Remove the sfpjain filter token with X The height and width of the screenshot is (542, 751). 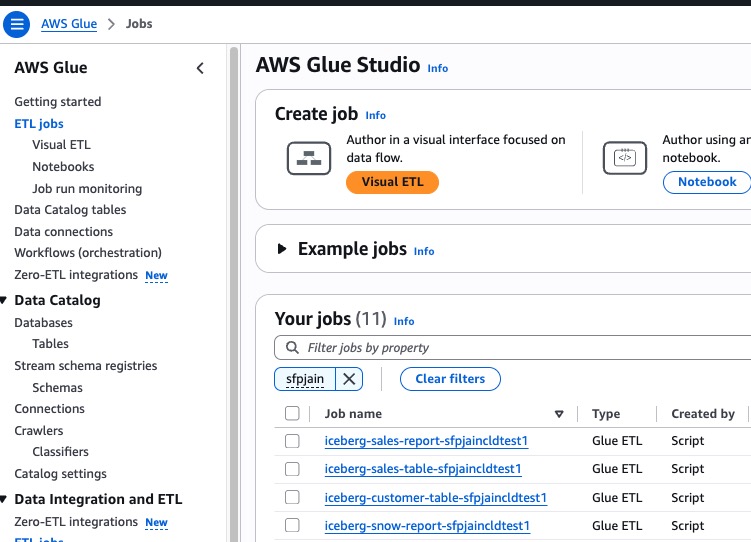[349, 379]
